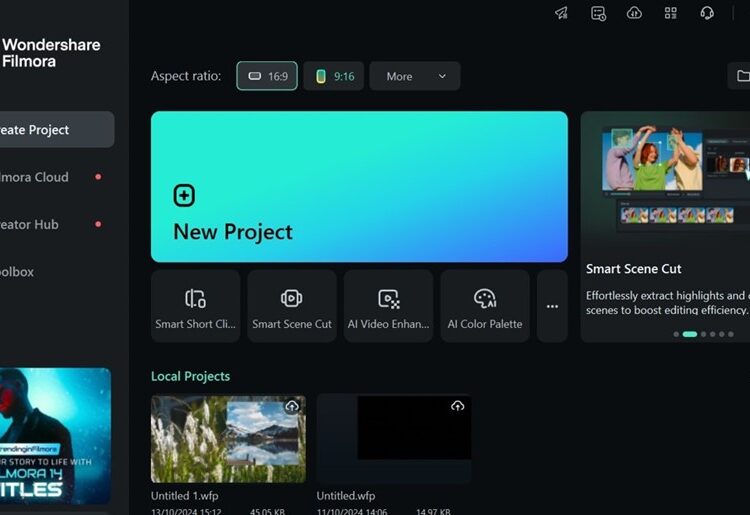
Task: Select the first carousel dot
Action: tap(676, 334)
